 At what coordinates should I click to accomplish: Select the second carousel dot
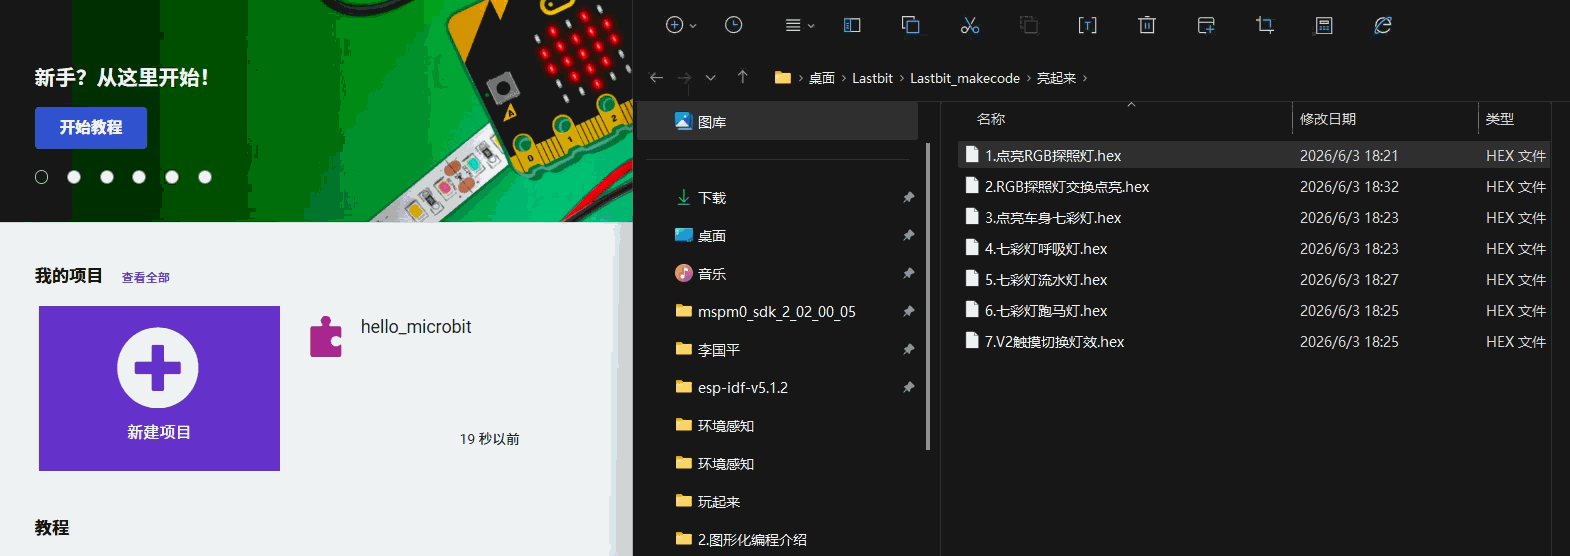tap(74, 177)
